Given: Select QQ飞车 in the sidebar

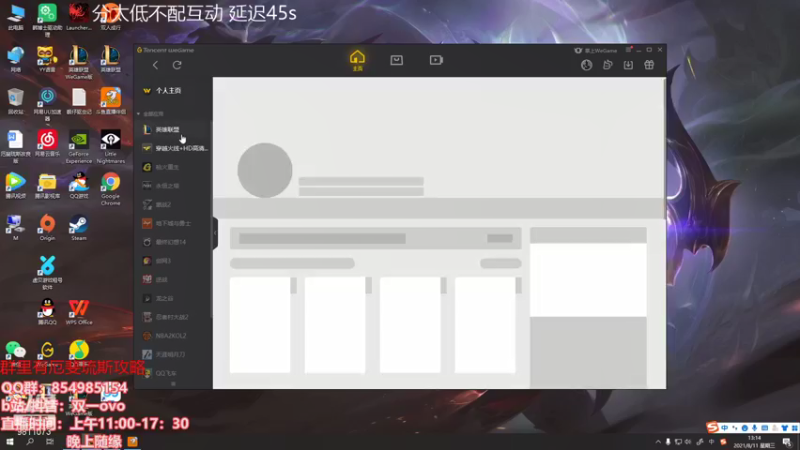Looking at the screenshot, I should pos(173,373).
